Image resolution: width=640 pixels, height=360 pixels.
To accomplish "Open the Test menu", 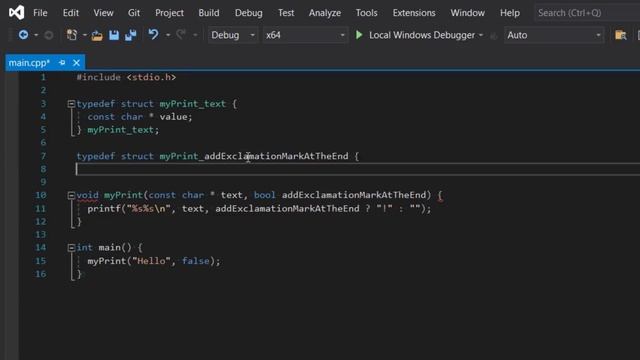I will (286, 13).
